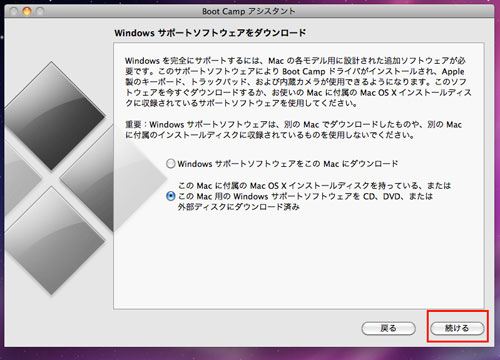Click the 'Windows サポートソフトウェアをダウンロード' heading
Screen dimensions: 500x360
[210, 33]
